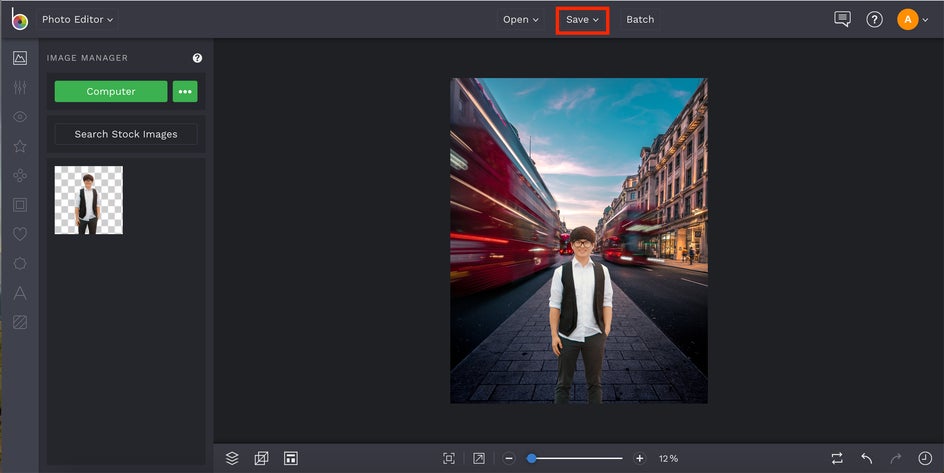Viewport: 944px width, 473px height.
Task: Open the Graphics heart sidebar icon
Action: 20,234
